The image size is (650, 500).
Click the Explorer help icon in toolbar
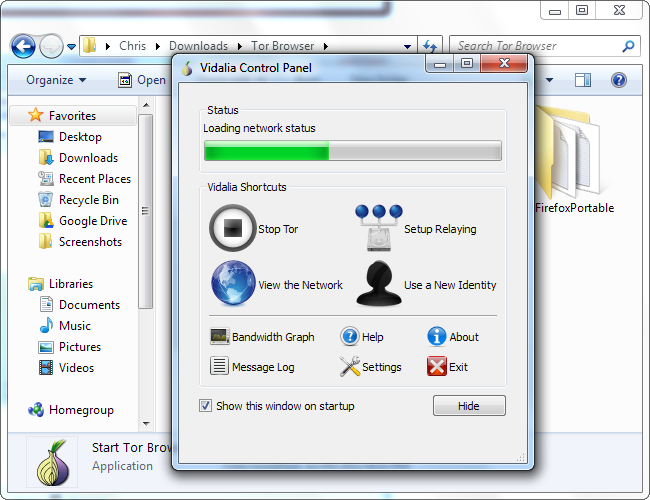[x=618, y=80]
